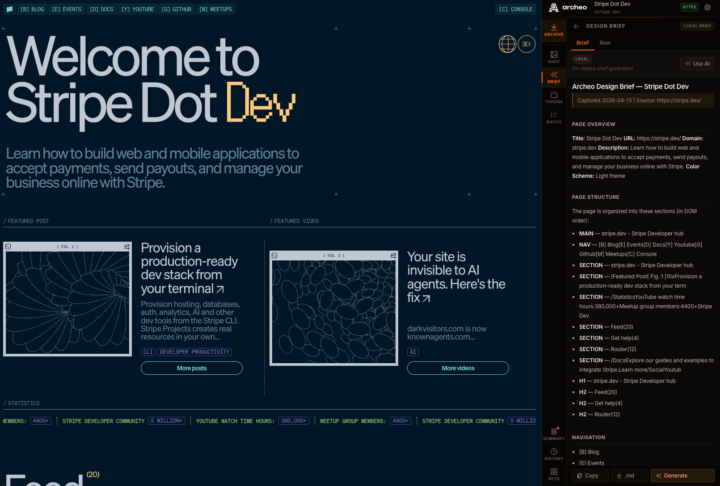Select the Brief sidebar icon
The height and width of the screenshot is (486, 720).
554,77
